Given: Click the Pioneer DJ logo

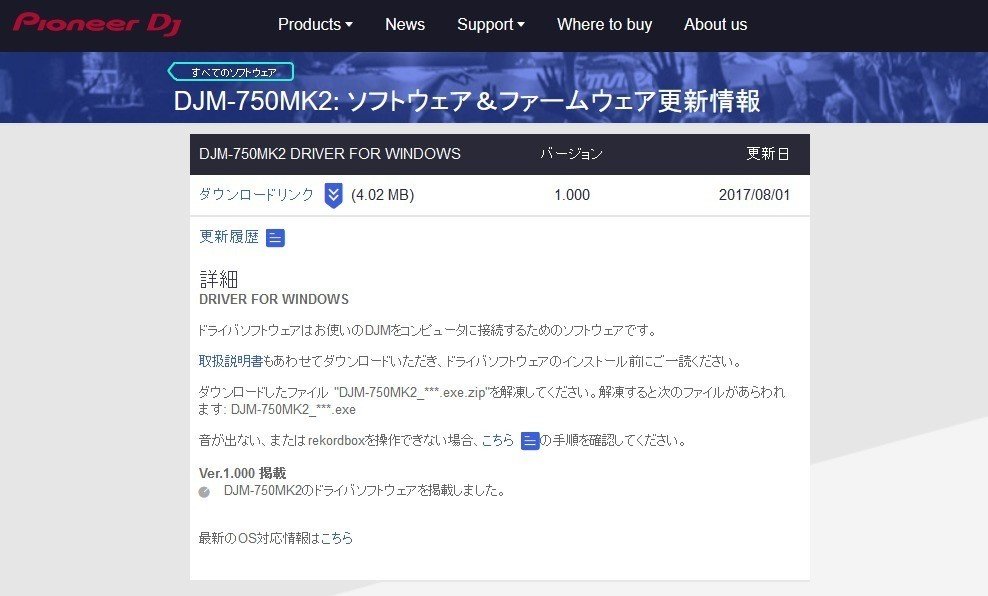Looking at the screenshot, I should click(98, 24).
